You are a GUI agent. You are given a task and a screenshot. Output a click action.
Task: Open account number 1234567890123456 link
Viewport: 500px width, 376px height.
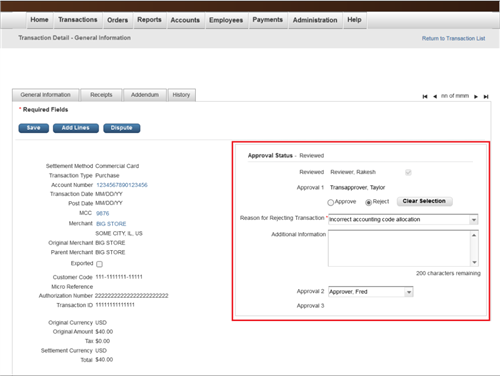[122, 185]
